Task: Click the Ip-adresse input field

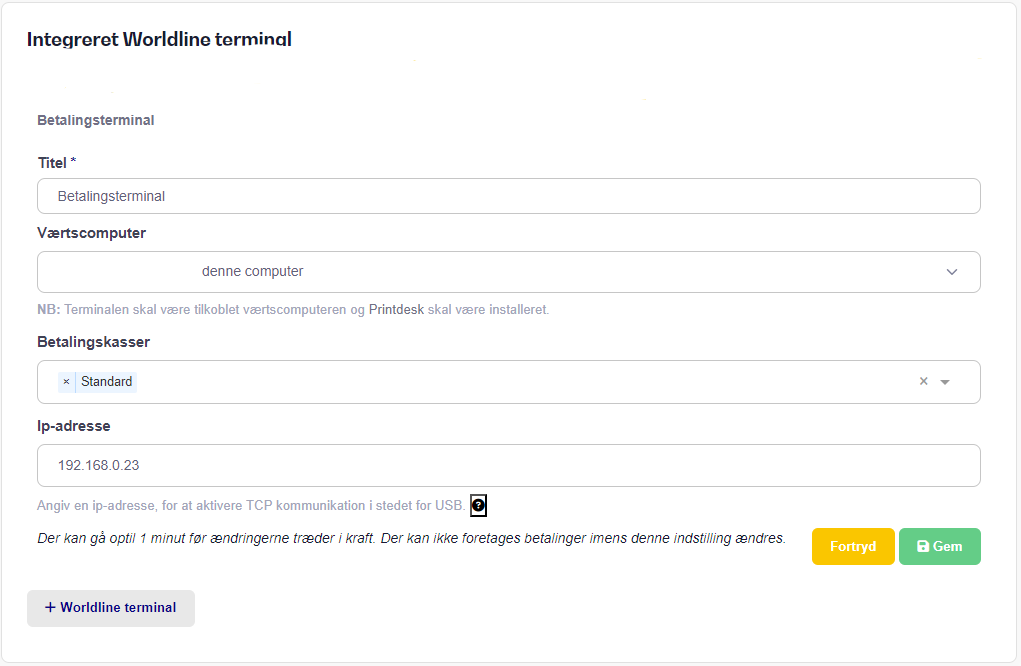Action: [509, 465]
